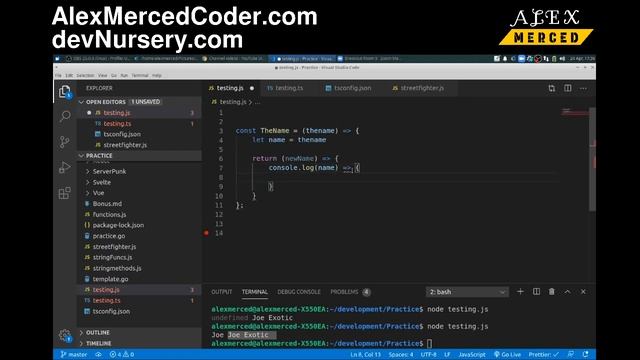Open the errors and warnings status indicator
Image resolution: width=640 pixels, height=360 pixels.
click(122, 354)
